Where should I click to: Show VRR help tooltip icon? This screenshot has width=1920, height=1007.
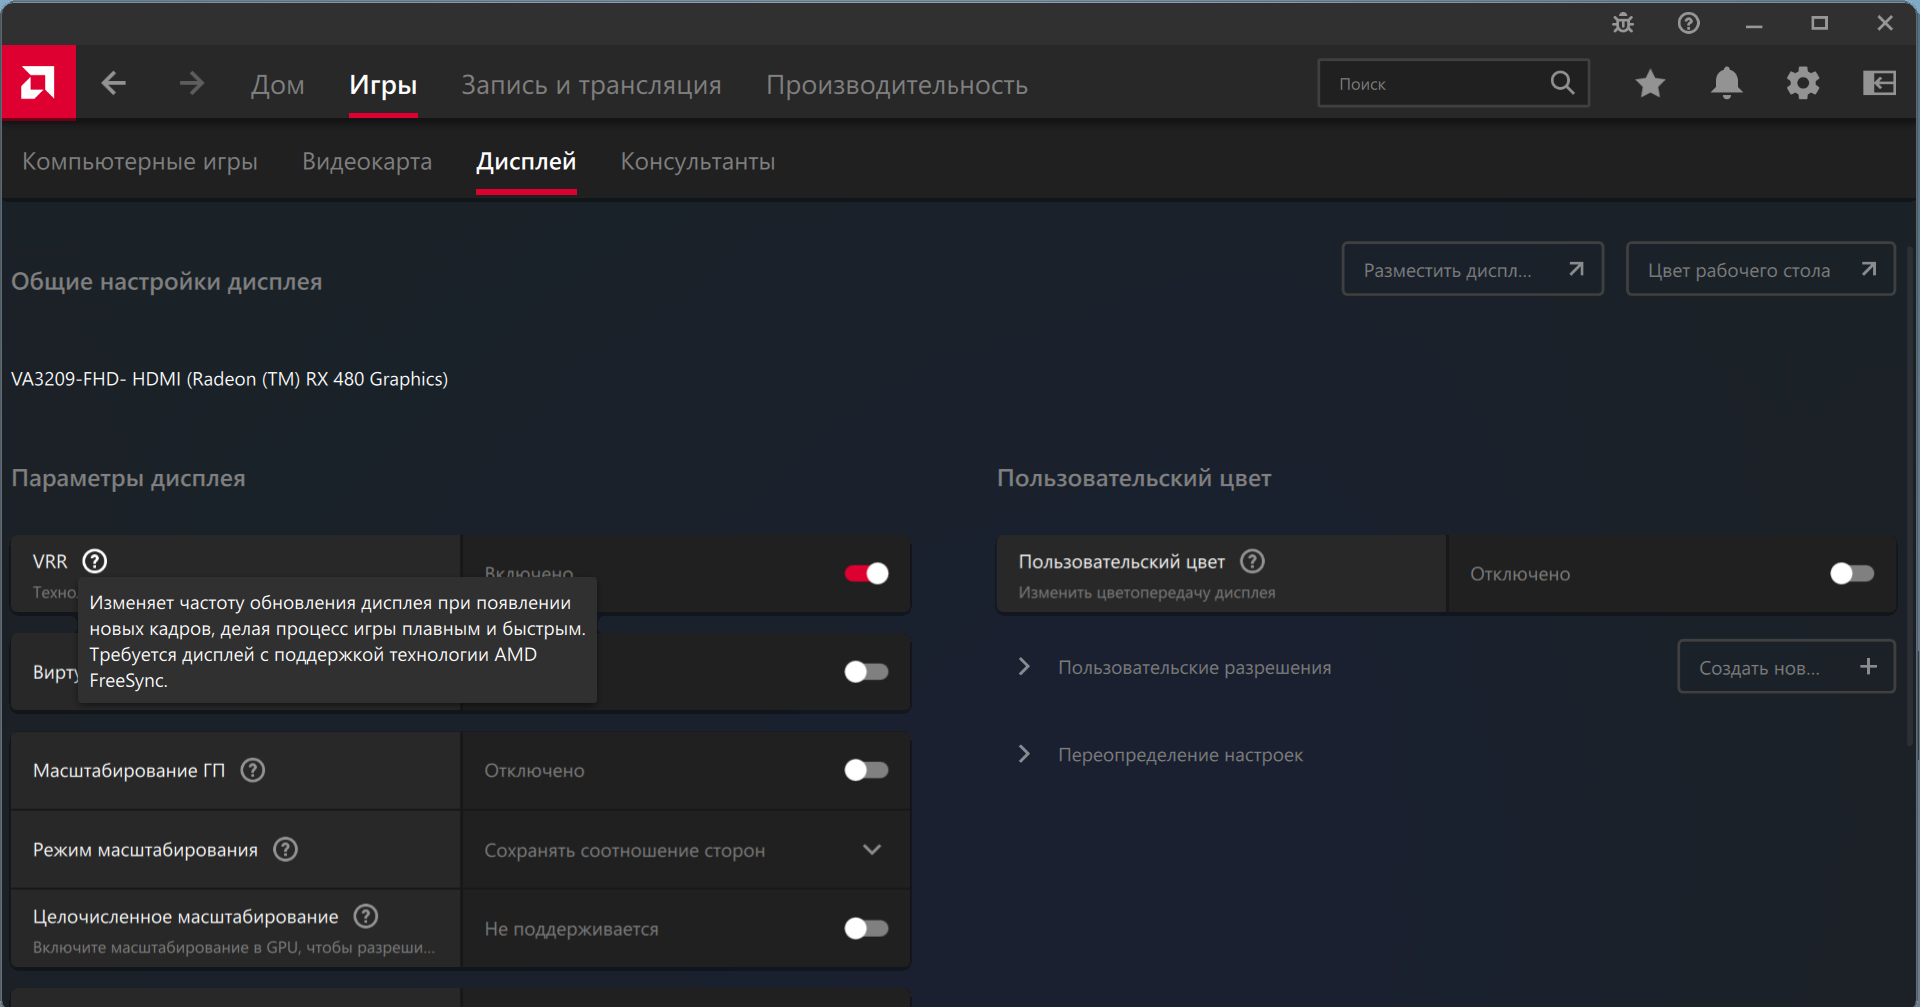[95, 561]
